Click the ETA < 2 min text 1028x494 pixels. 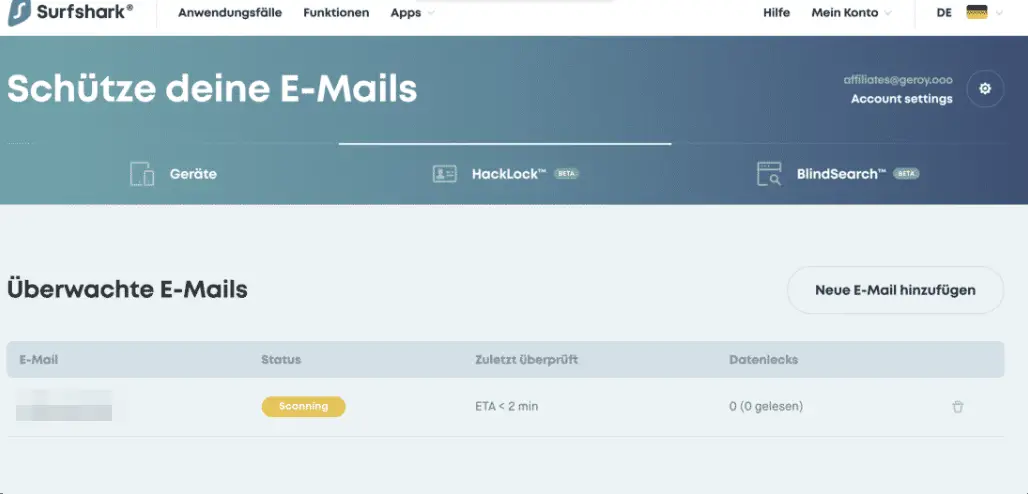[x=506, y=407]
